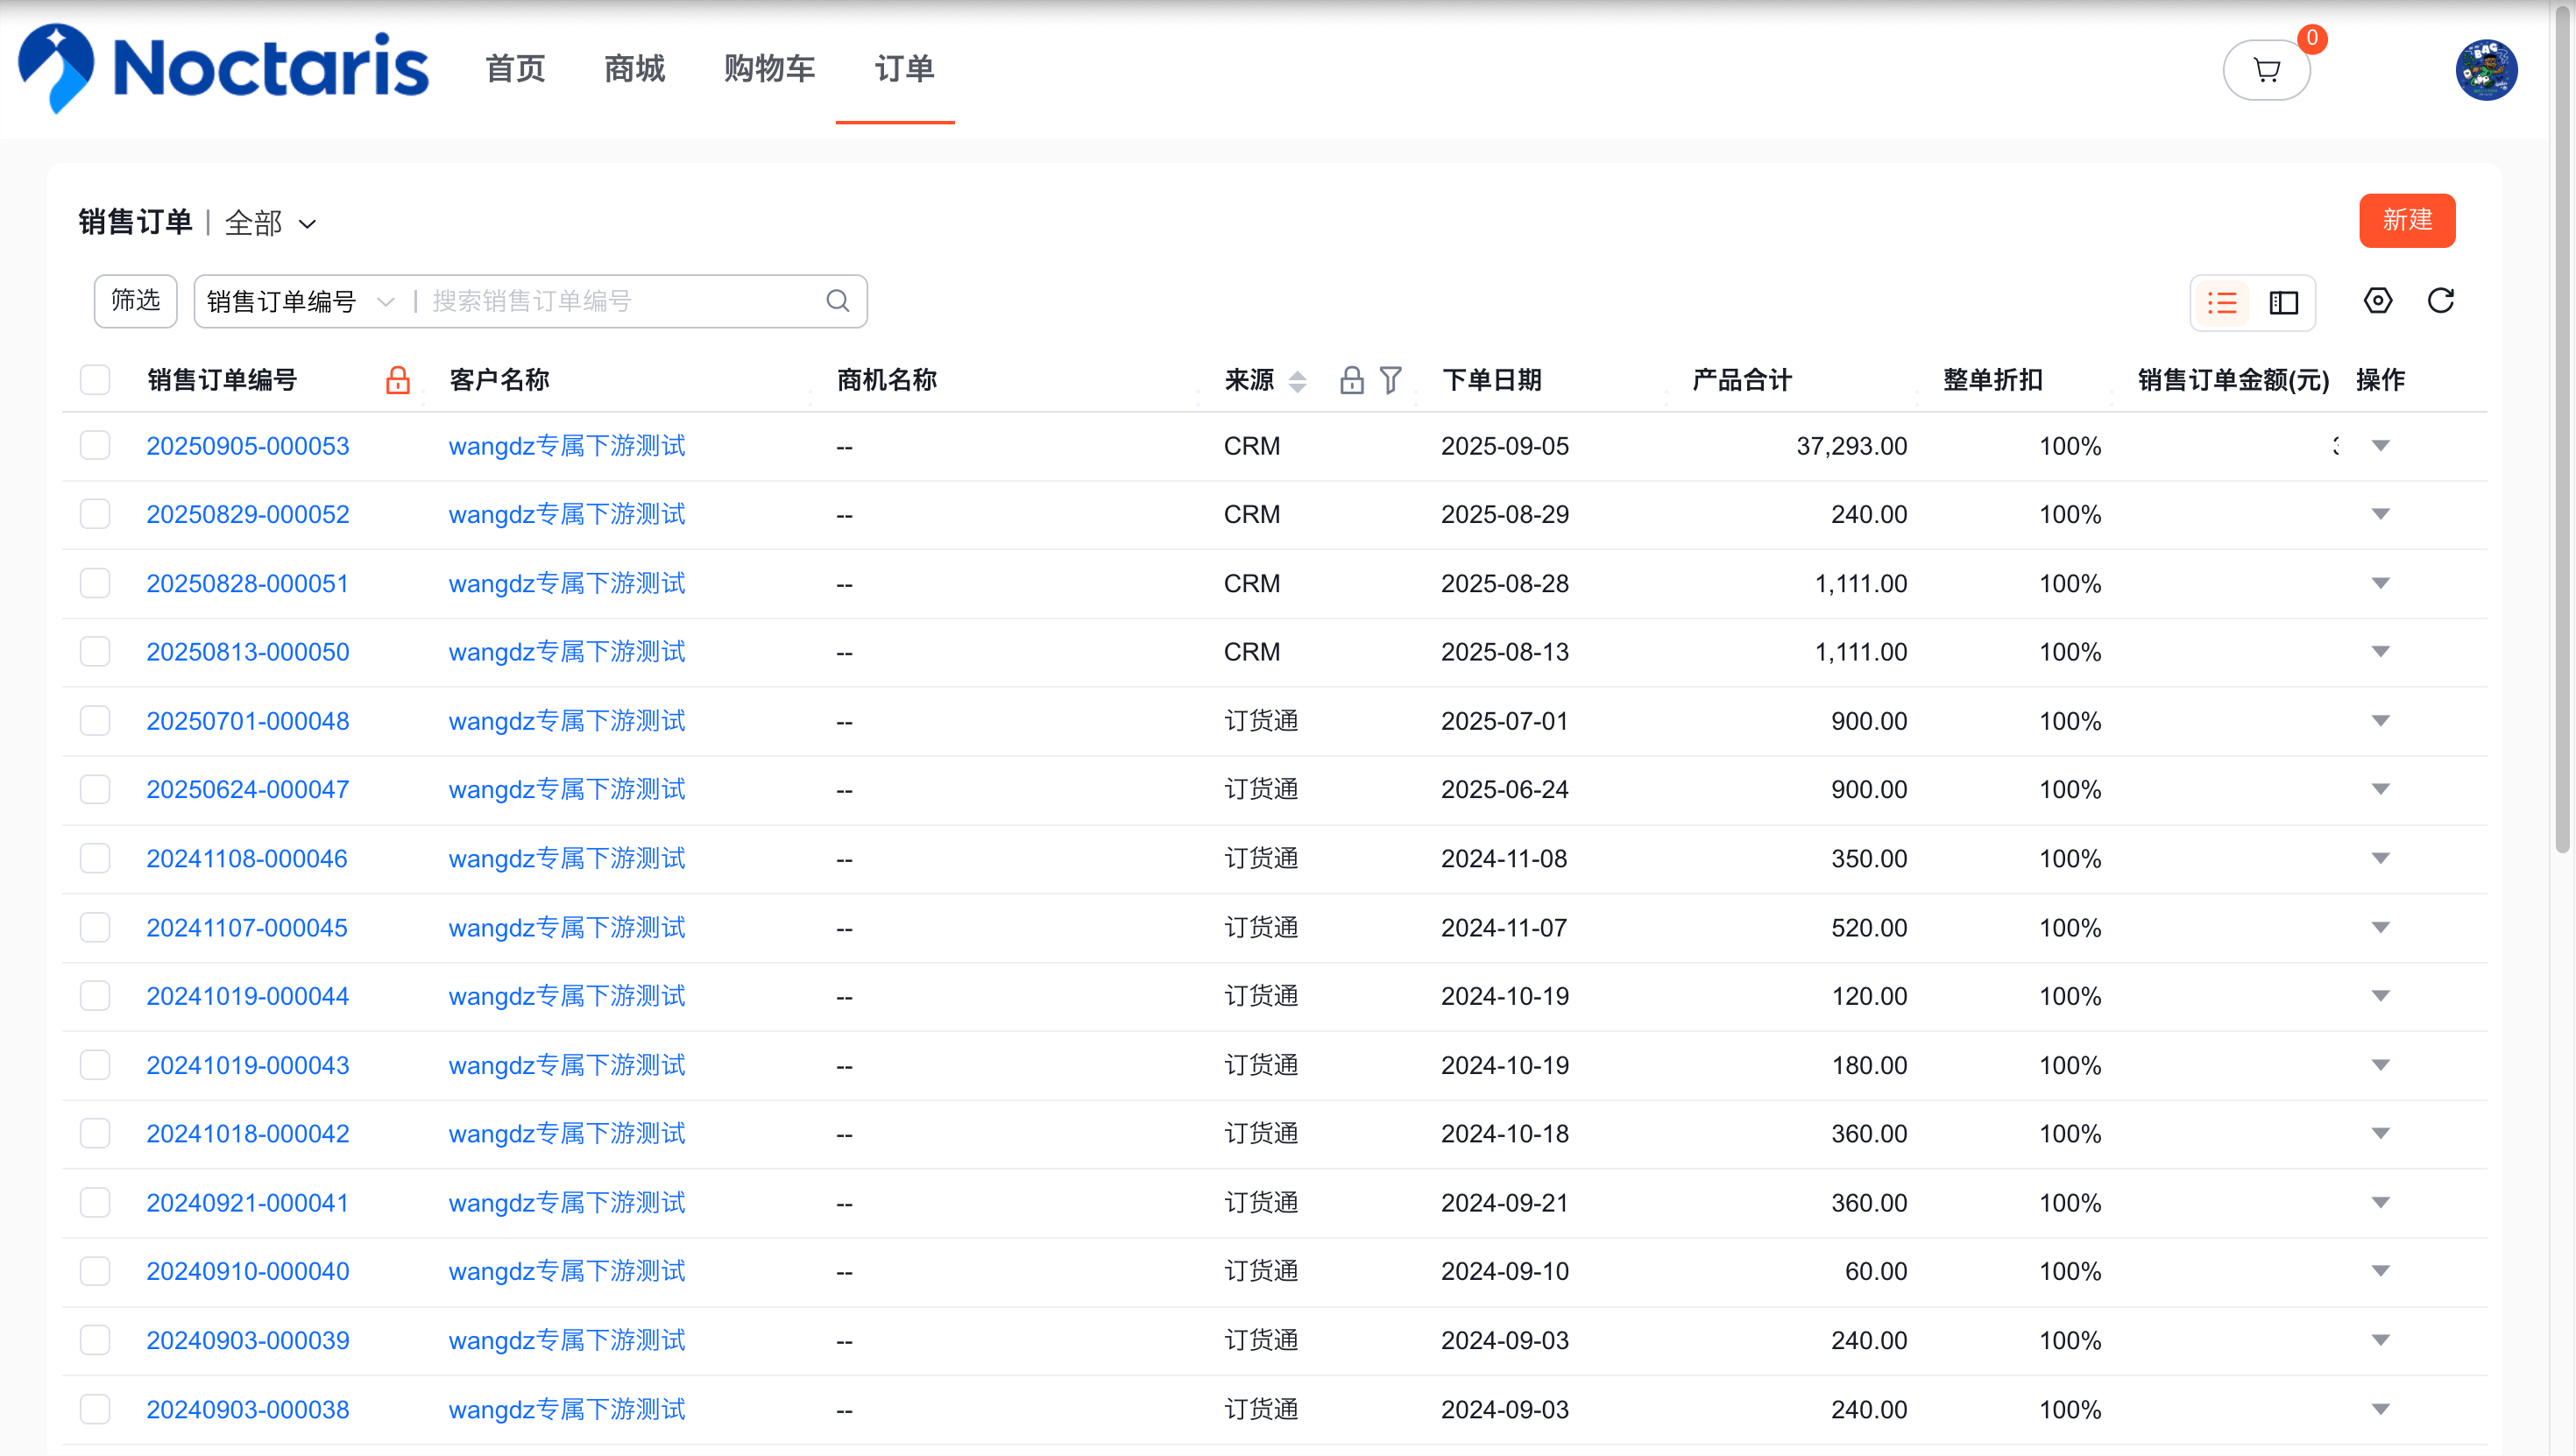Refresh the sales order list
The width and height of the screenshot is (2576, 1456).
pyautogui.click(x=2440, y=301)
